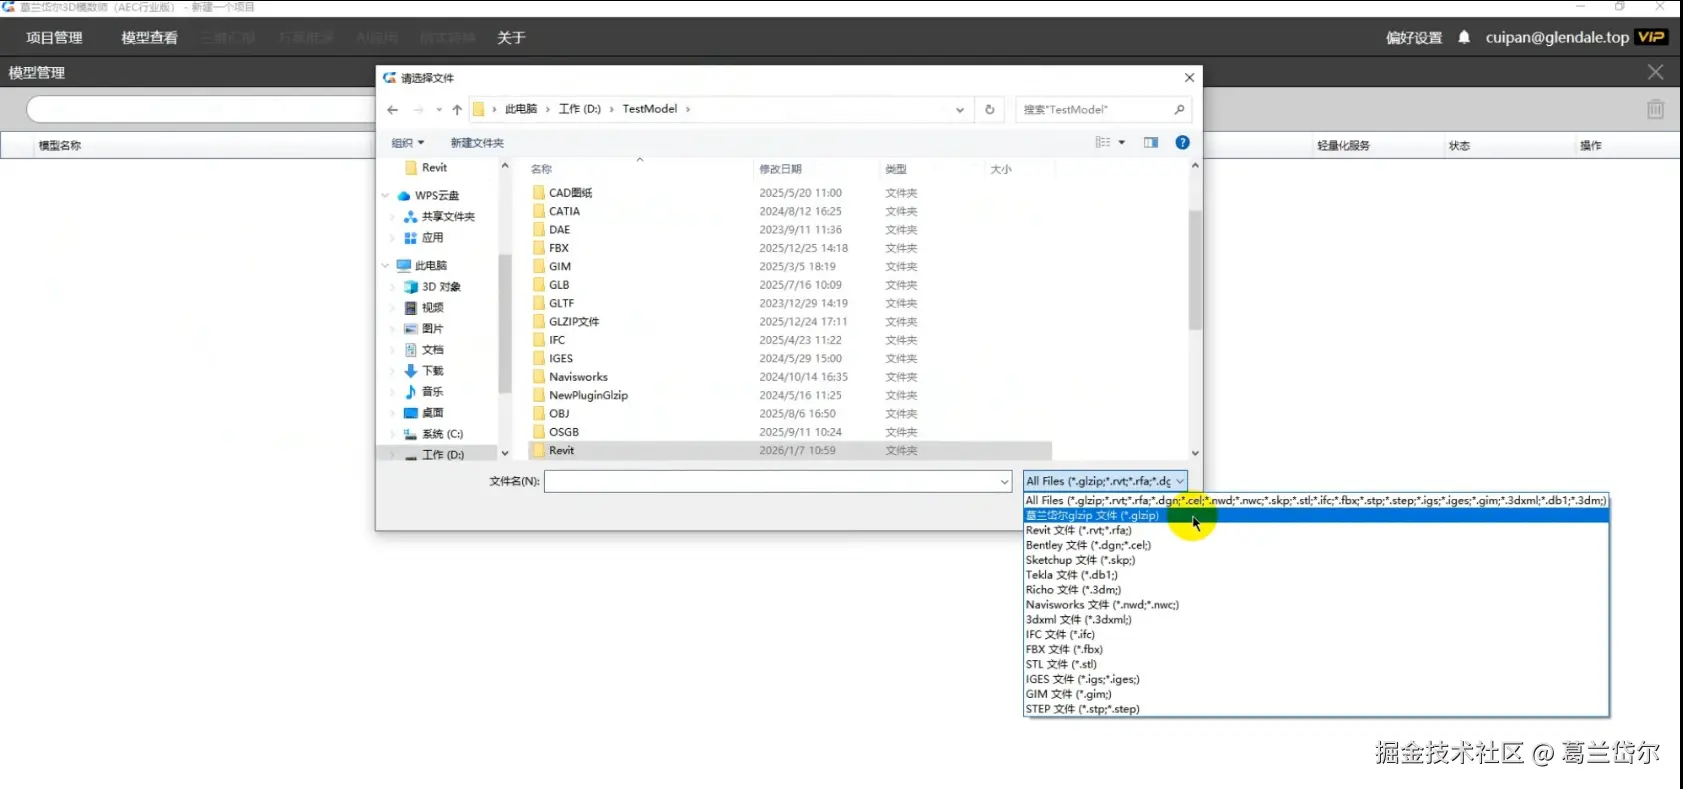This screenshot has width=1683, height=789.
Task: Select All Files filter option
Action: [x=1316, y=500]
